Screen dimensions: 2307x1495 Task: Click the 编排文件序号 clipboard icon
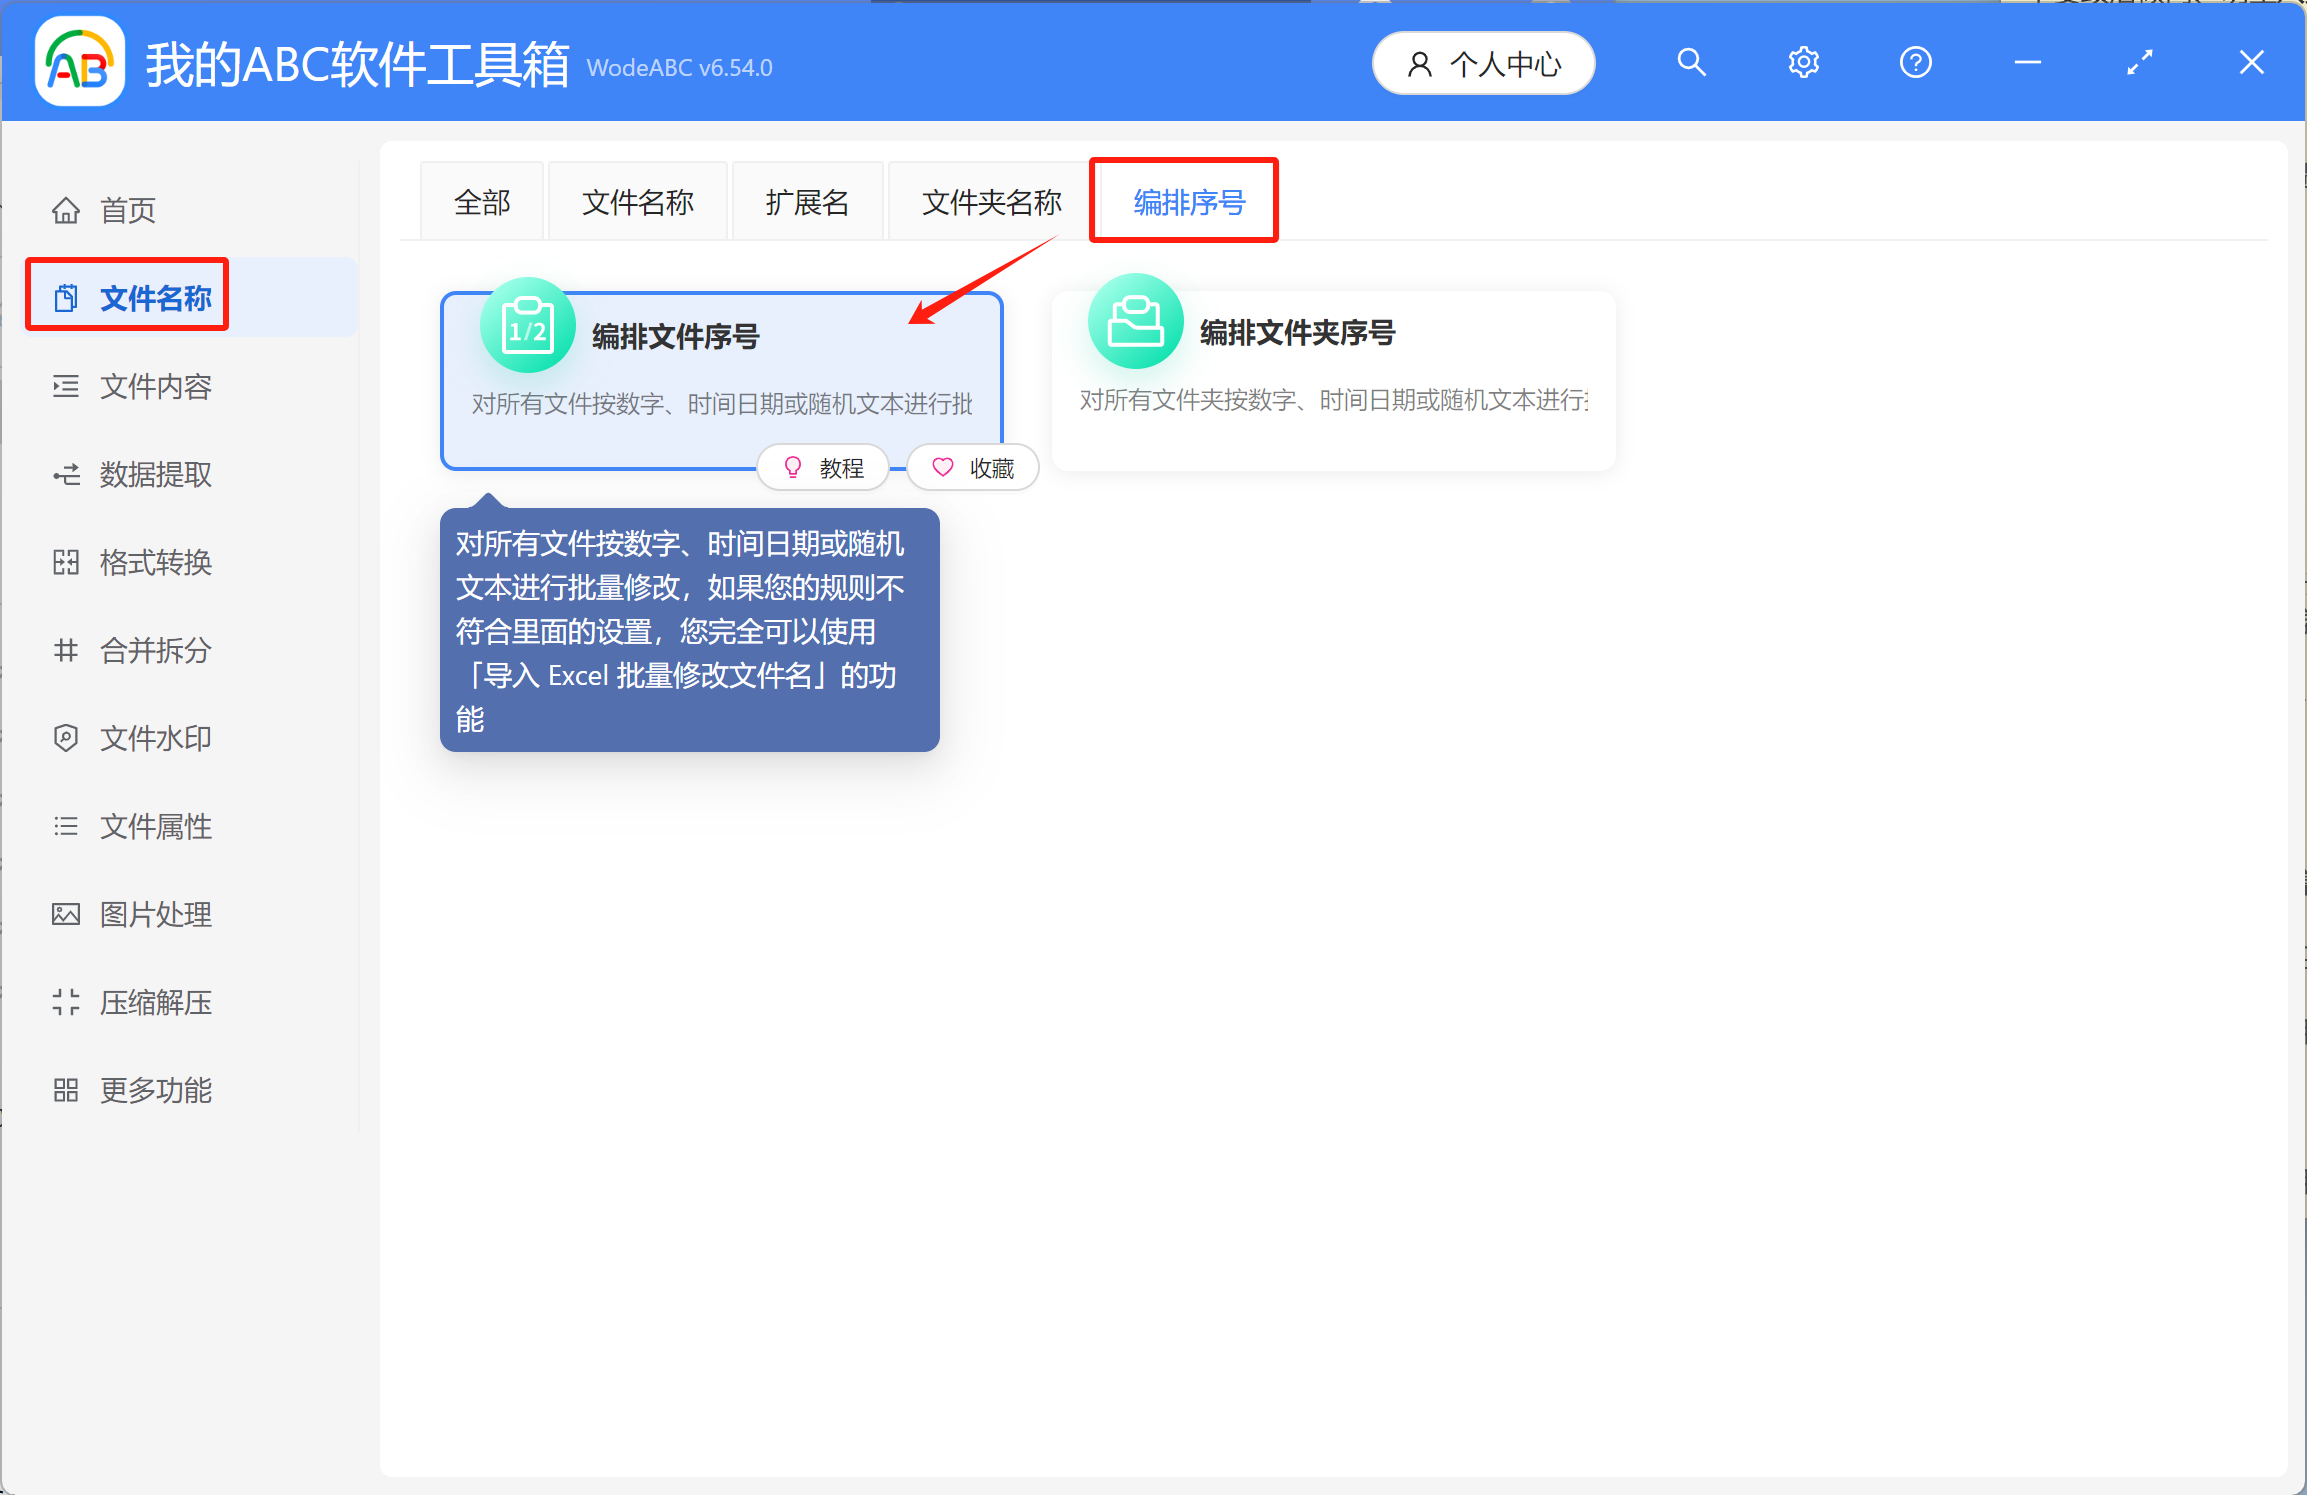point(528,325)
